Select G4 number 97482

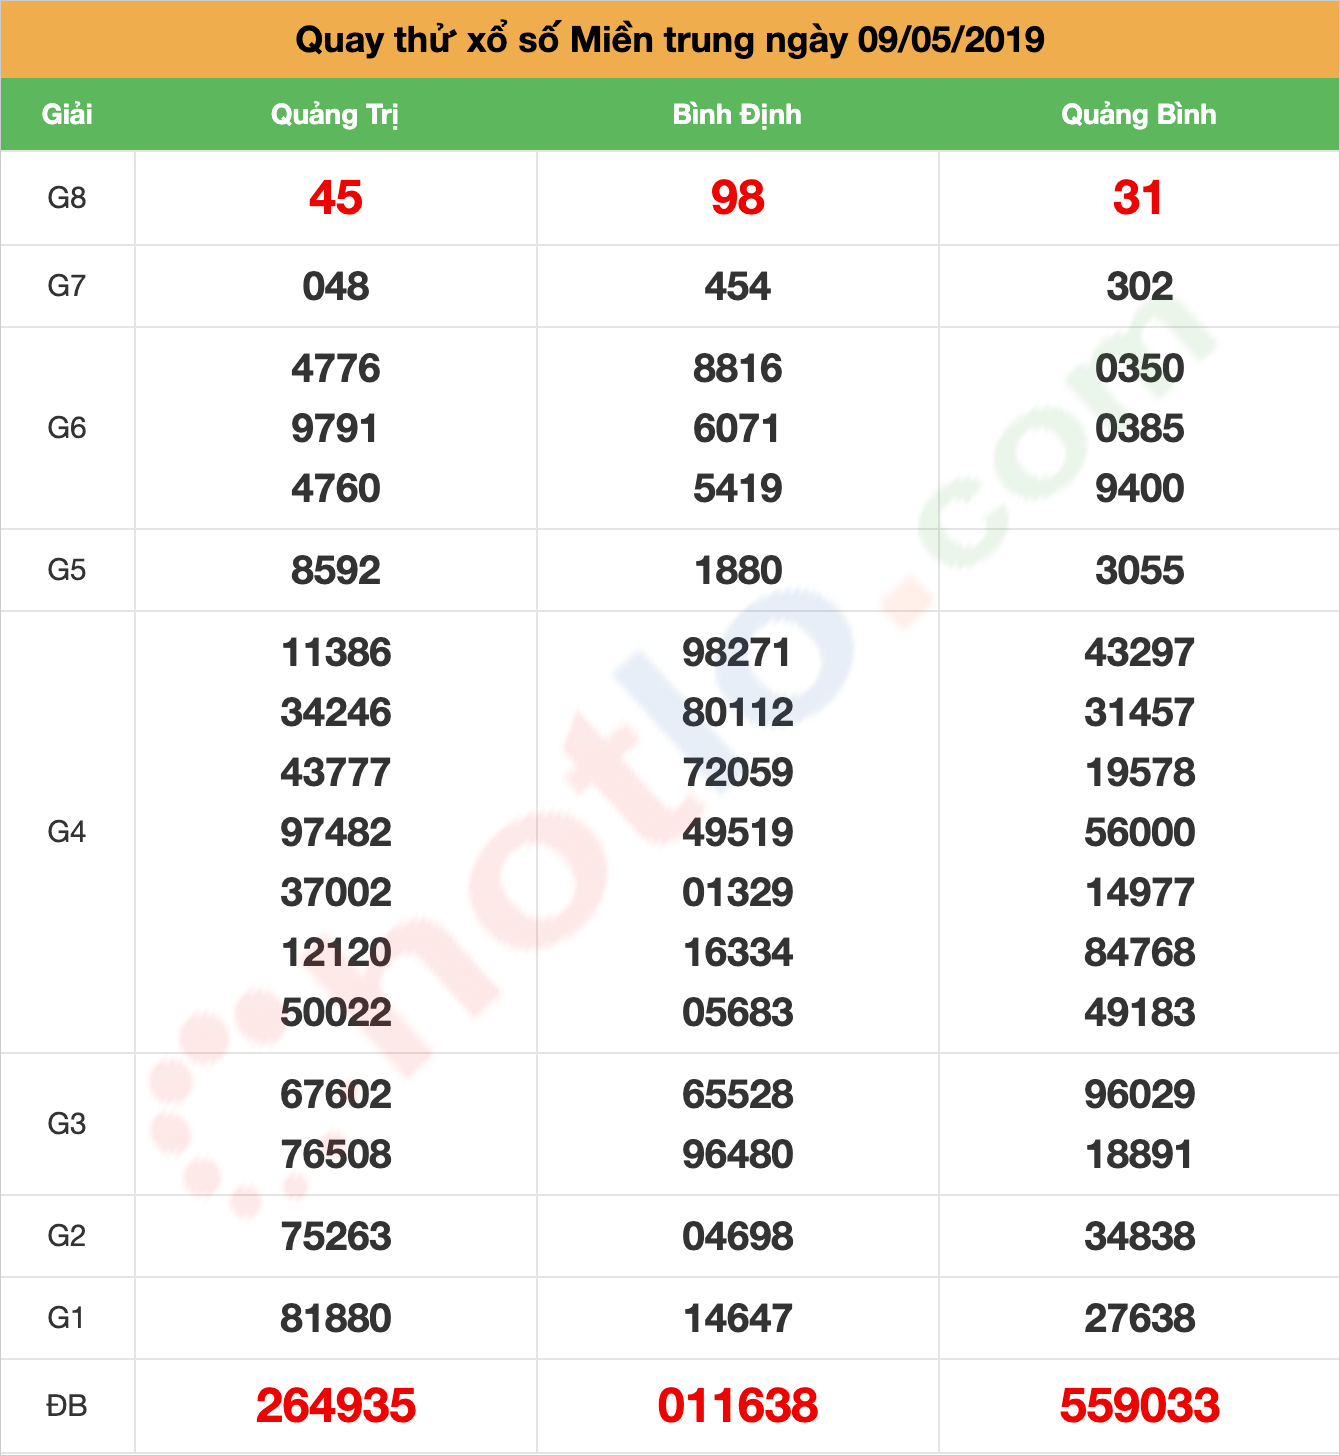[x=336, y=833]
